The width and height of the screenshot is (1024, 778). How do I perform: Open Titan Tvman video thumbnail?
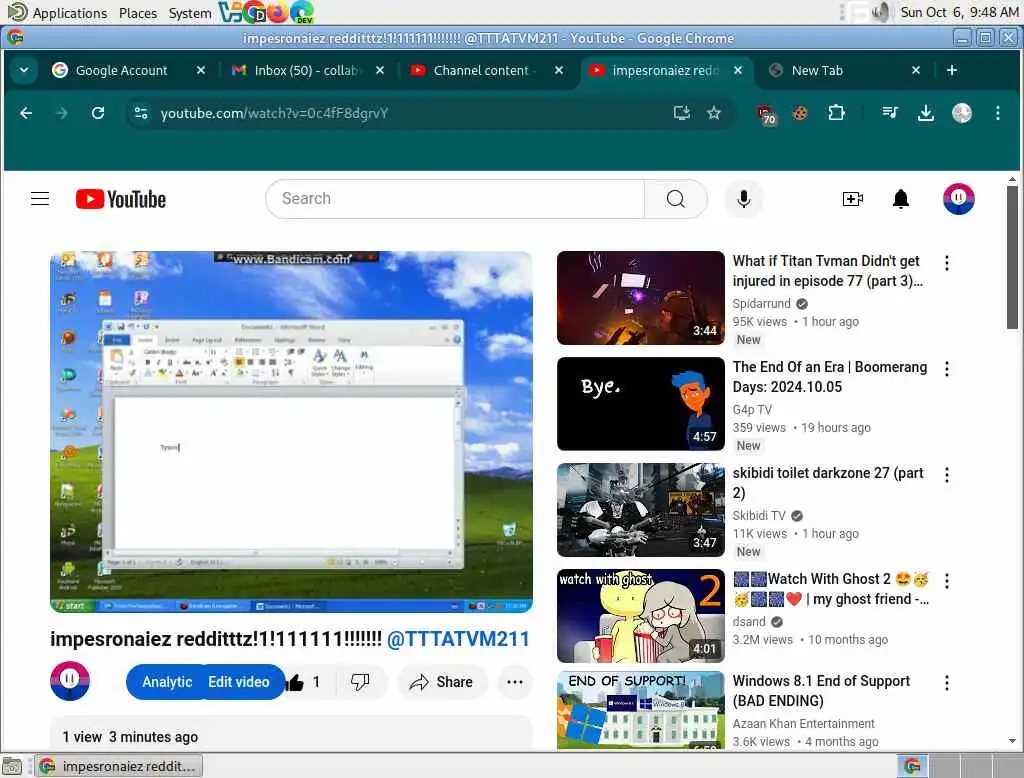click(x=641, y=298)
